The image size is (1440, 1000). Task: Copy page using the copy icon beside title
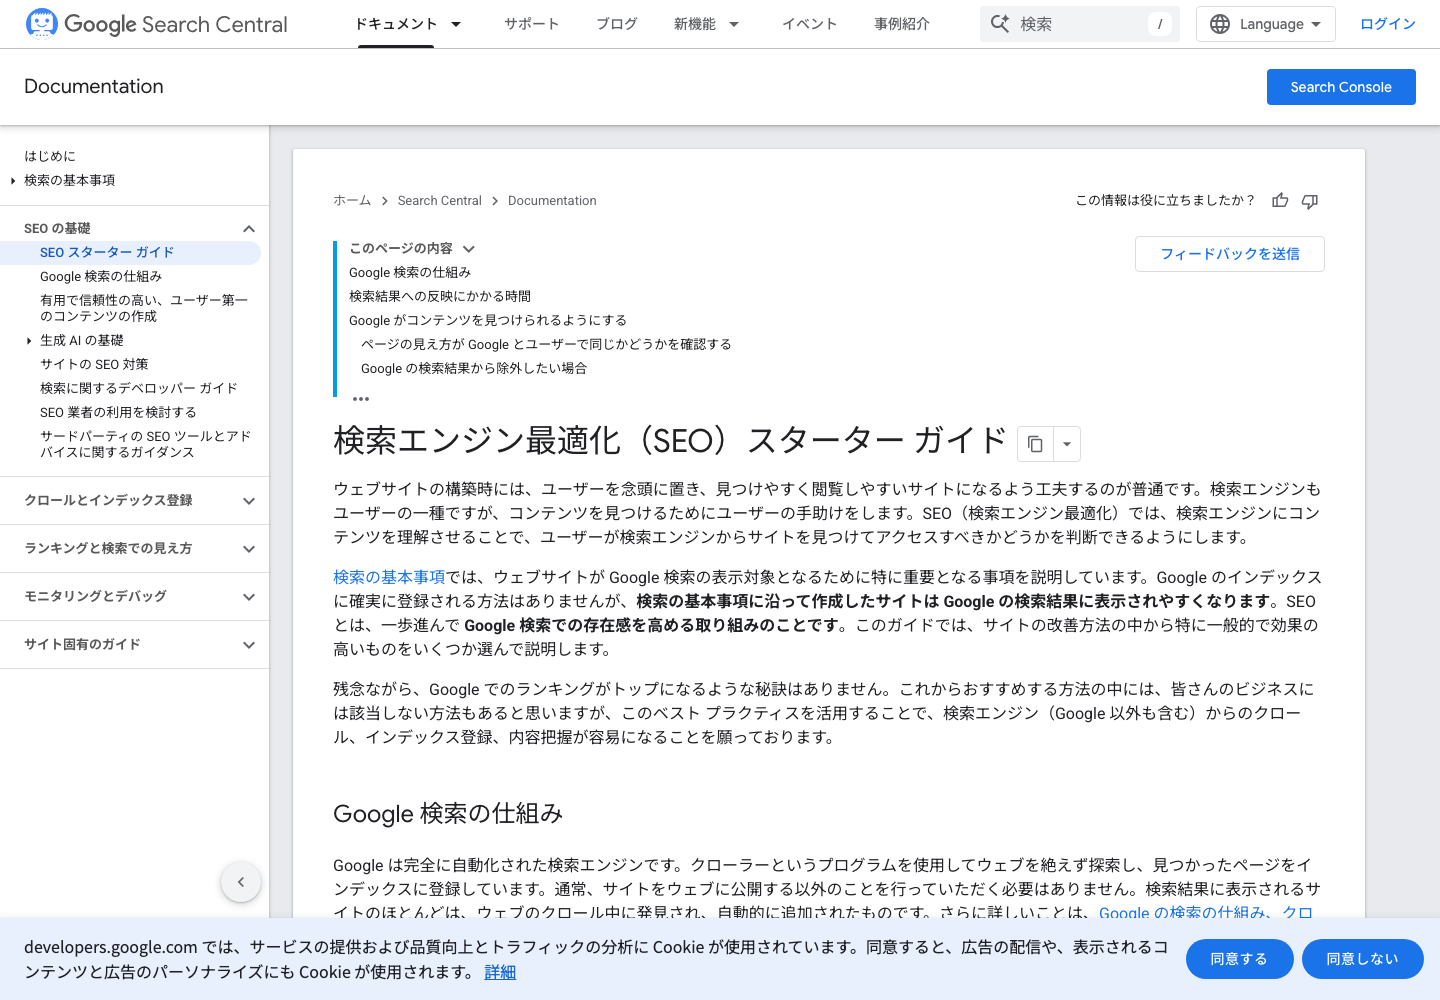click(x=1036, y=444)
